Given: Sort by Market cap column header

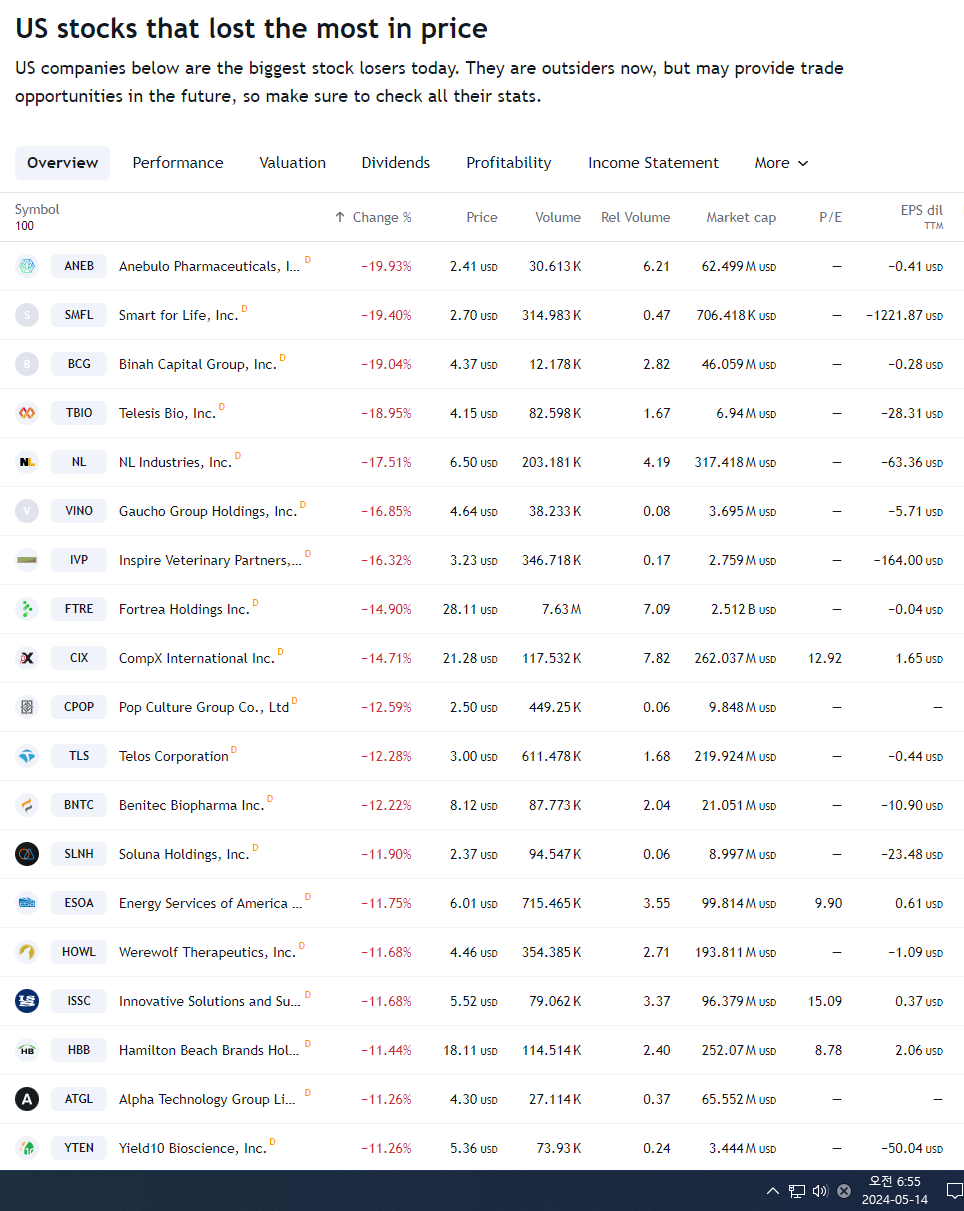Looking at the screenshot, I should coord(741,217).
